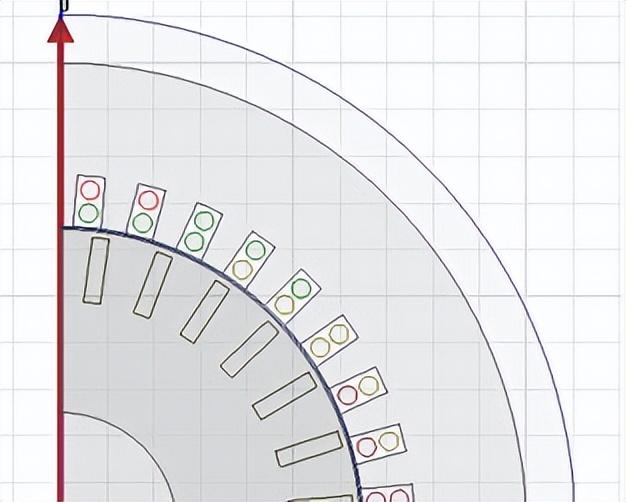Select red coil in seventh stator slot from the axis
The image size is (626, 502).
click(x=347, y=395)
